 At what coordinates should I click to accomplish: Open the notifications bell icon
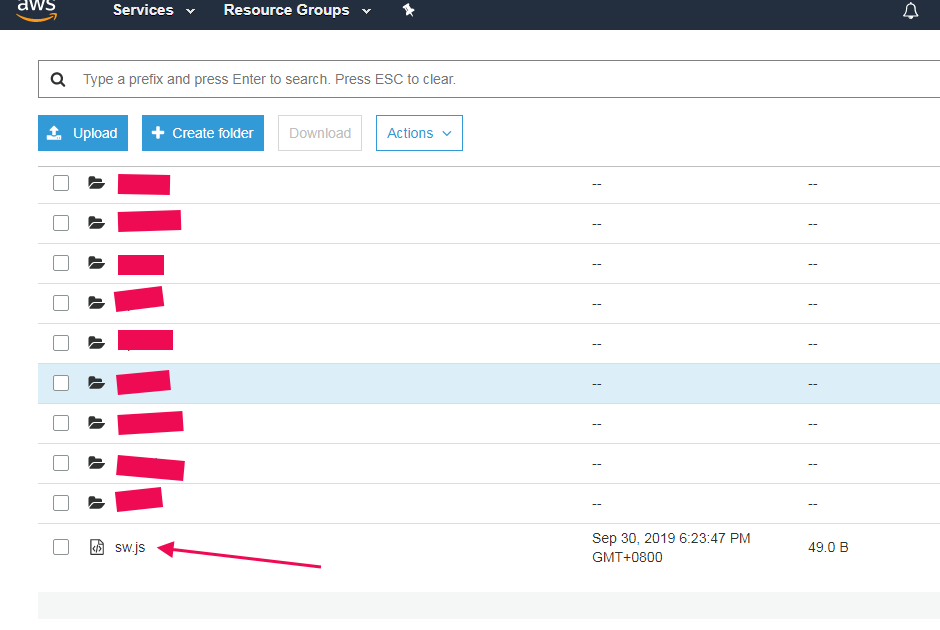(910, 11)
